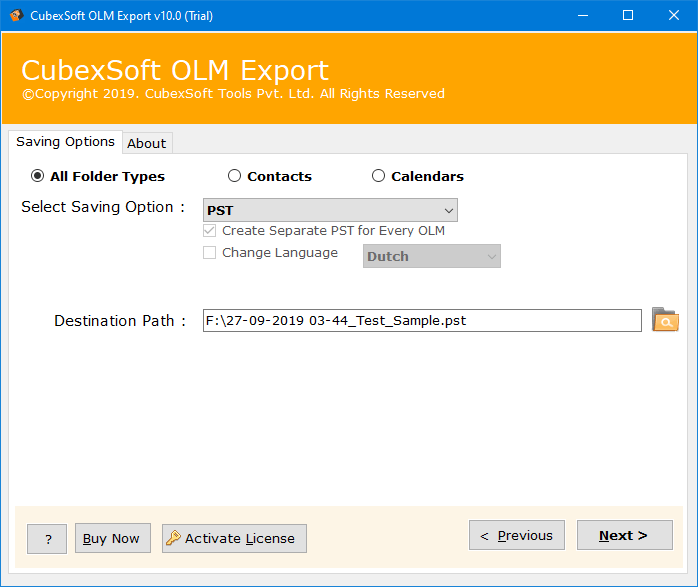Open the question mark help button
Viewport: 698px width, 587px height.
tap(48, 538)
